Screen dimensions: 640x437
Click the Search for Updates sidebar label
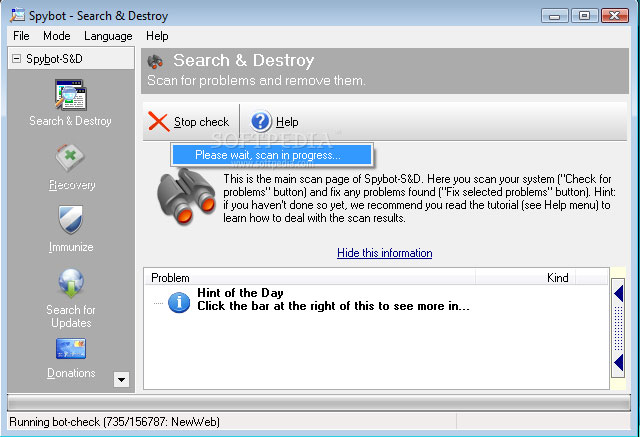(71, 316)
